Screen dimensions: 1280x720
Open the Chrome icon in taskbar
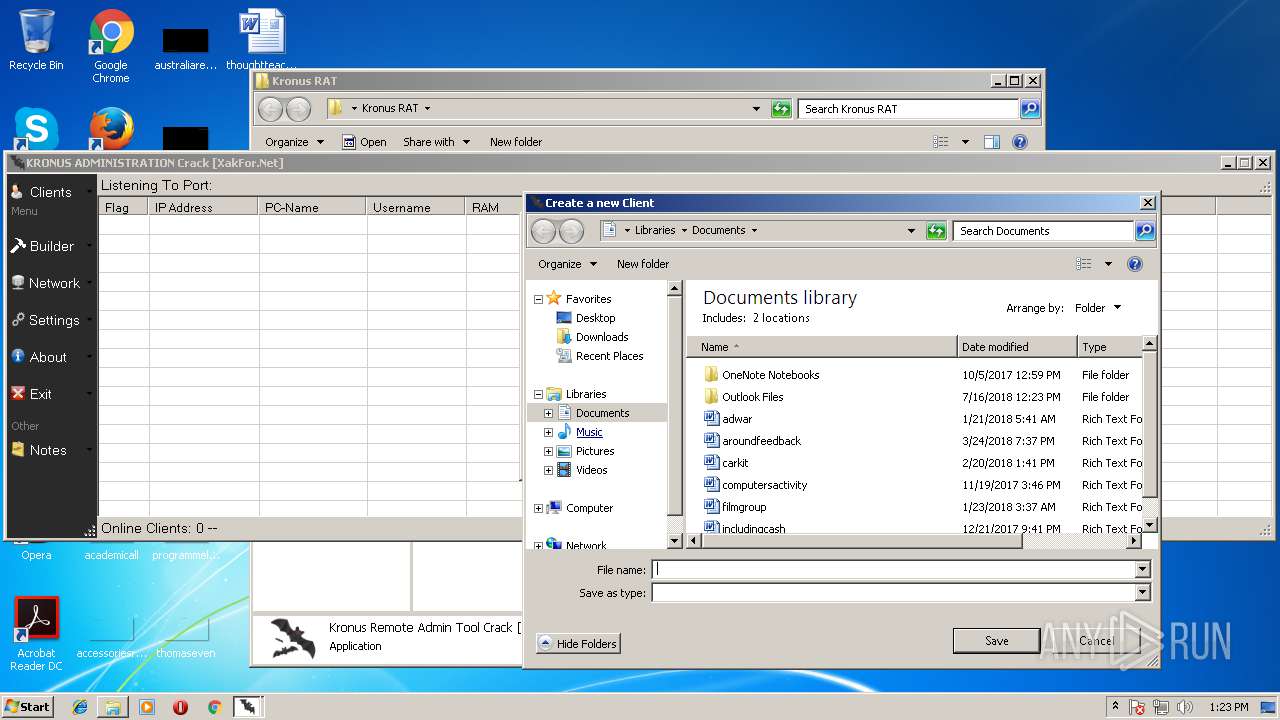[214, 707]
